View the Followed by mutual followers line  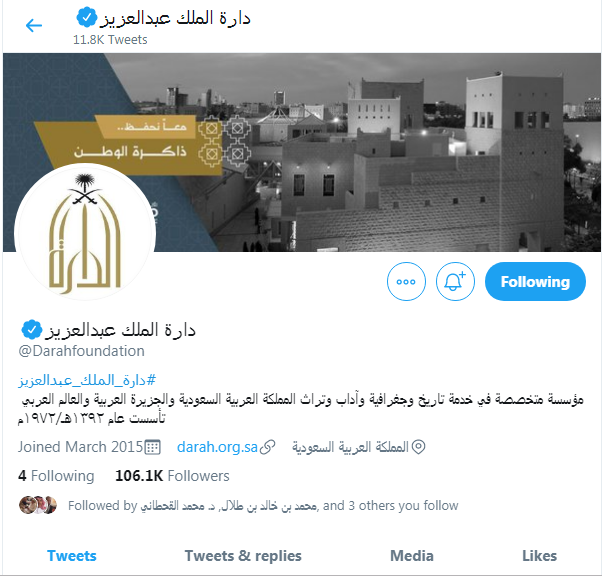click(x=263, y=505)
